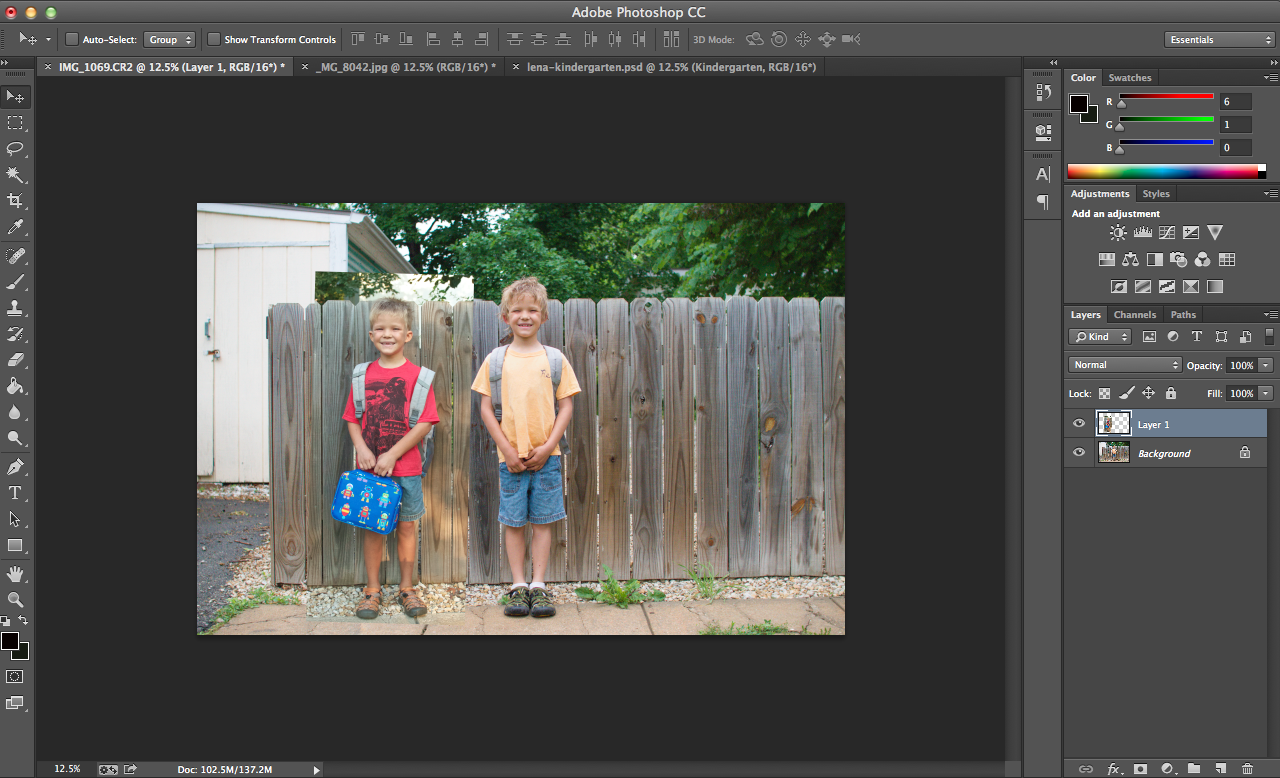The image size is (1280, 778).
Task: Enable Show Transform Controls checkbox
Action: pyautogui.click(x=214, y=39)
